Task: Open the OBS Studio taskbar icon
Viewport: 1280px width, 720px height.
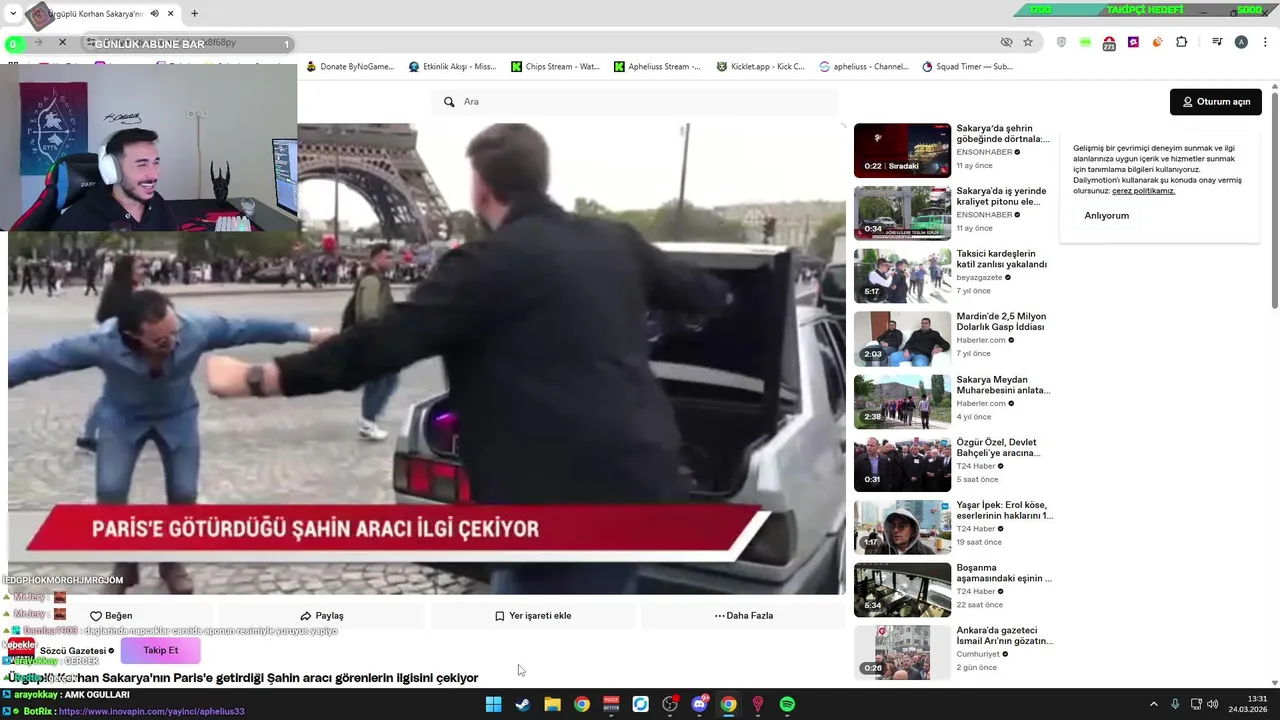Action: click(x=670, y=705)
